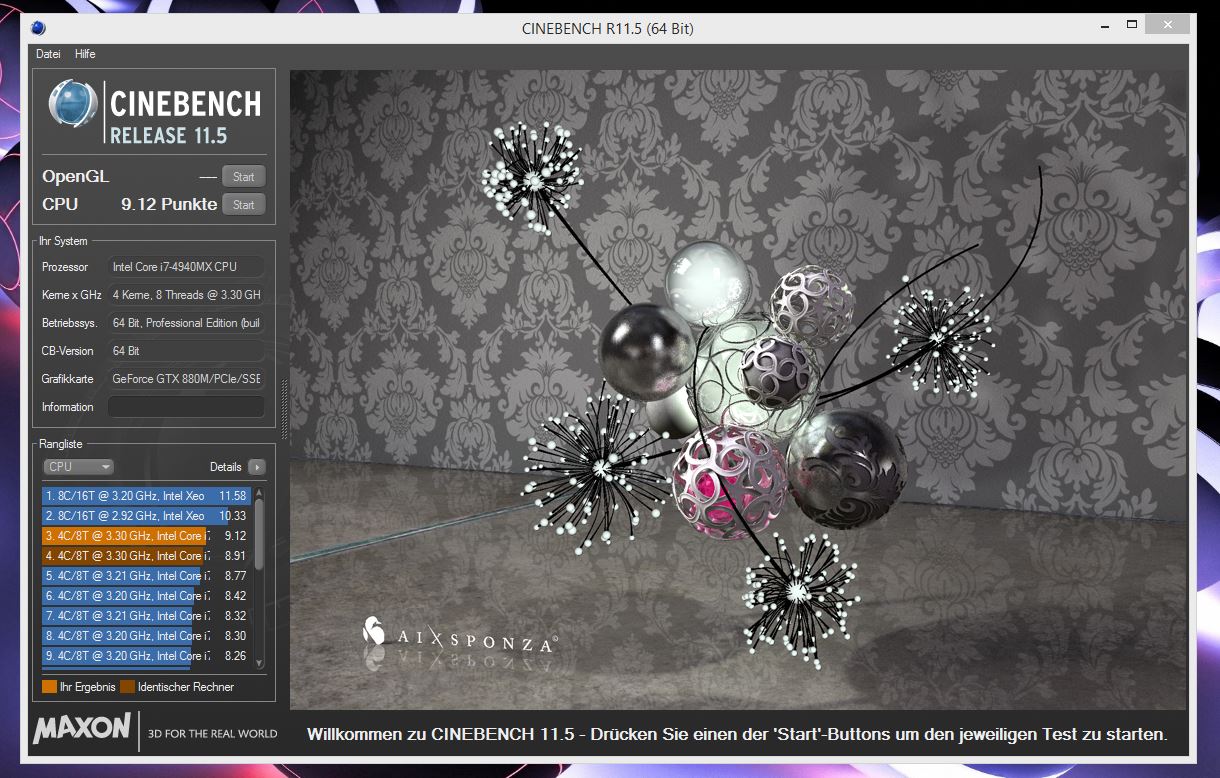Viewport: 1220px width, 778px height.
Task: Click the Information text field
Action: click(186, 407)
